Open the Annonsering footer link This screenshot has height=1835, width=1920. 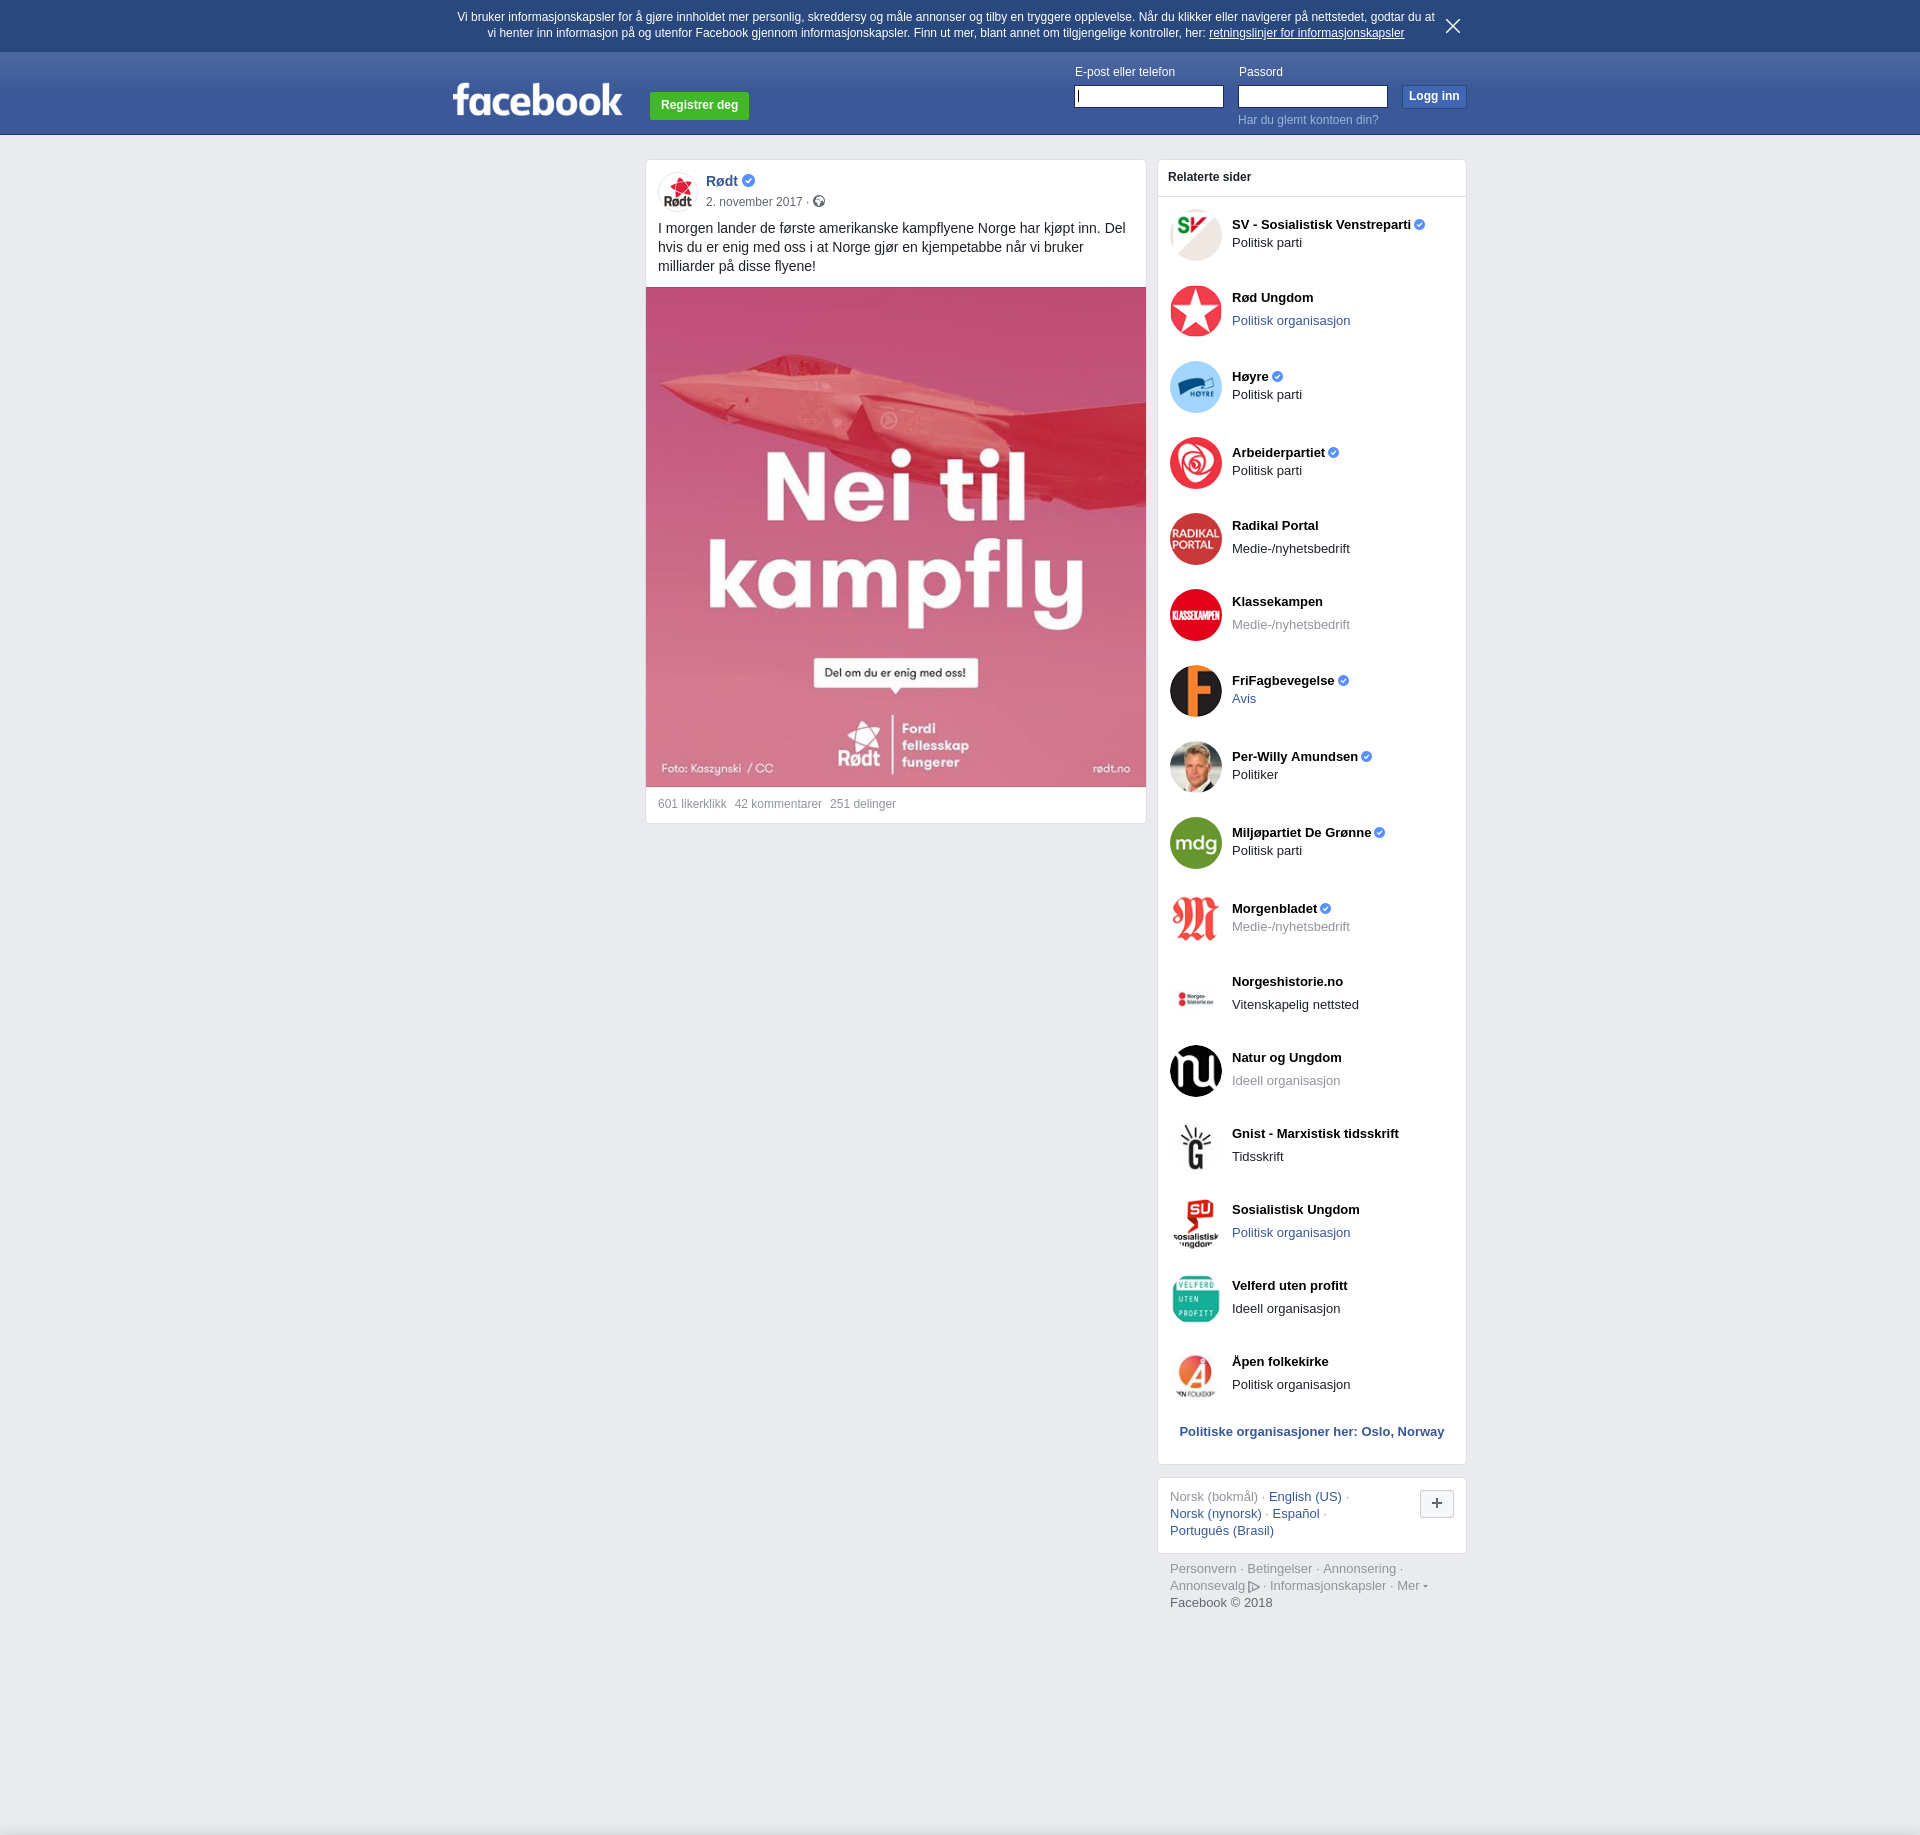[1359, 1569]
